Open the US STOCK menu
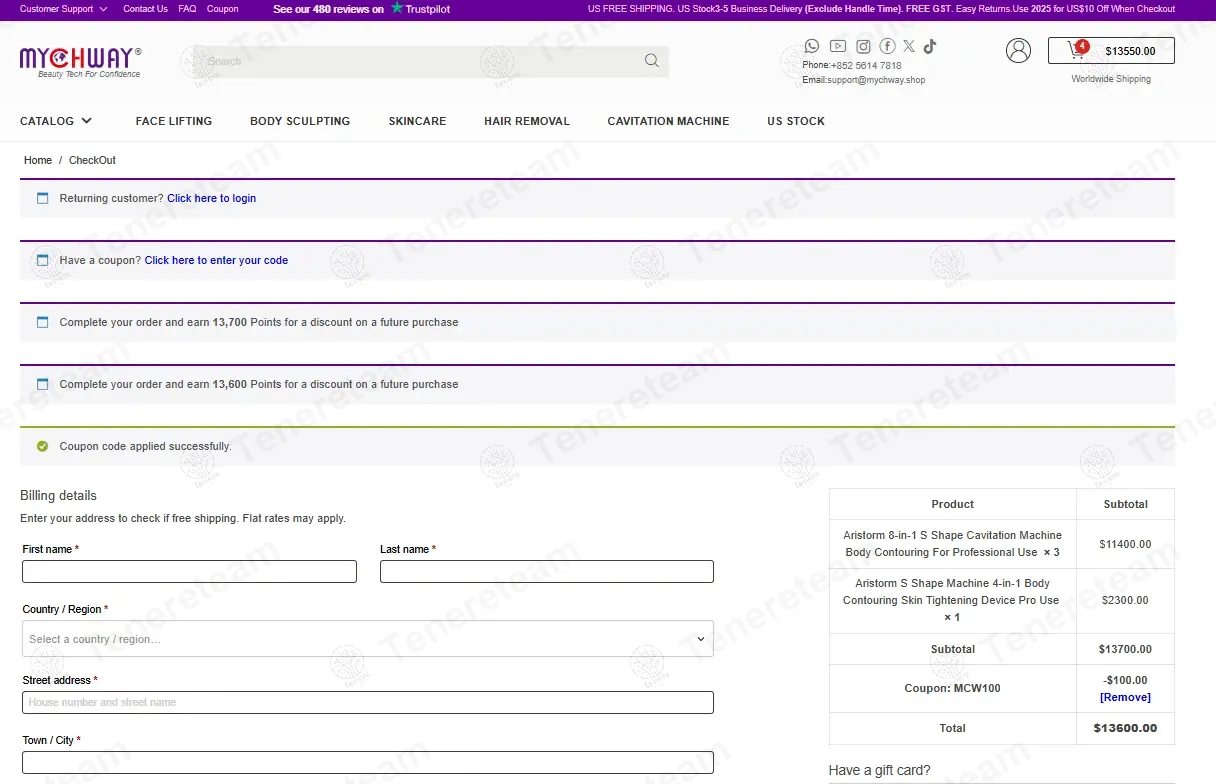This screenshot has height=784, width=1216. point(796,121)
